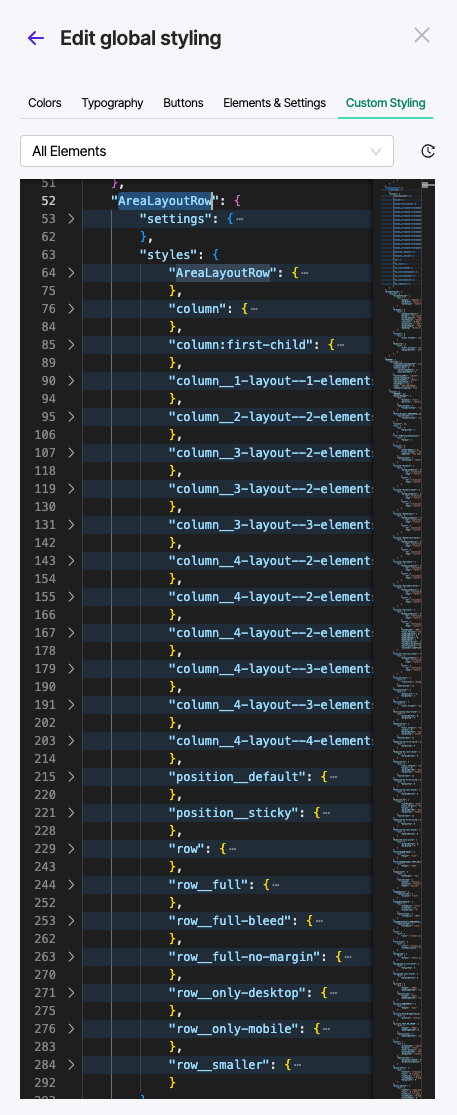Unfold the "position__sticky" section

[x=70, y=812]
